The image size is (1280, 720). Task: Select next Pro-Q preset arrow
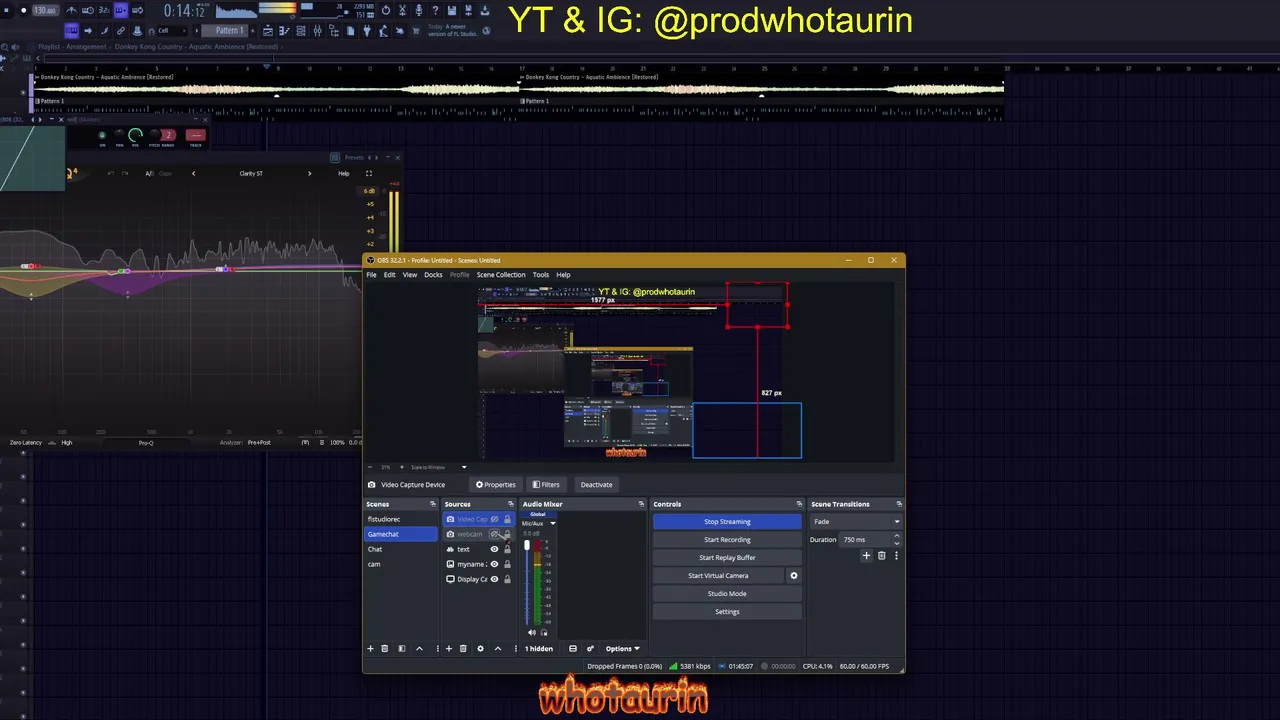coord(309,174)
